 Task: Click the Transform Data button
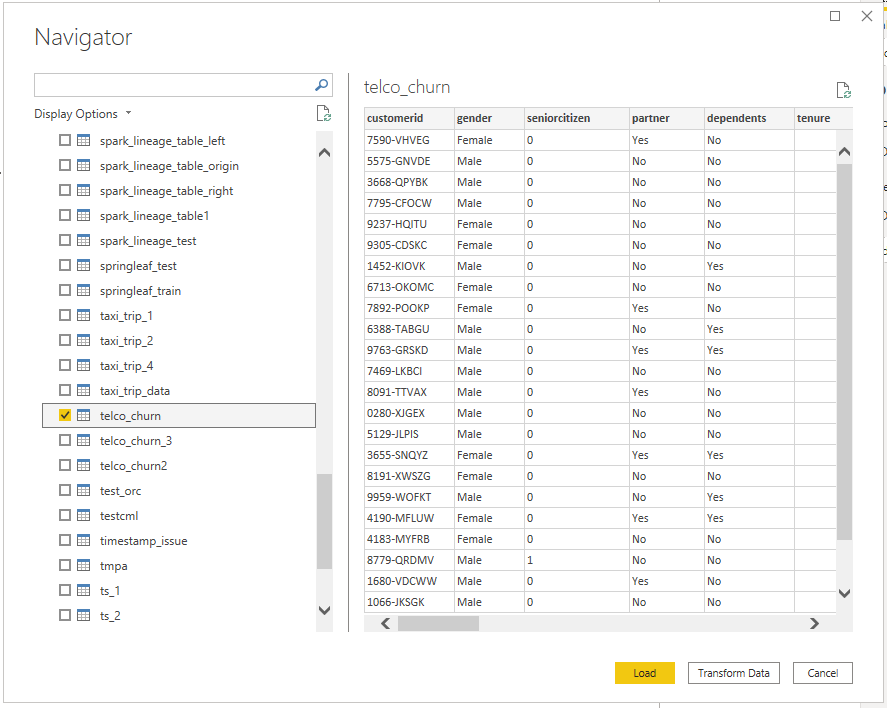(733, 673)
